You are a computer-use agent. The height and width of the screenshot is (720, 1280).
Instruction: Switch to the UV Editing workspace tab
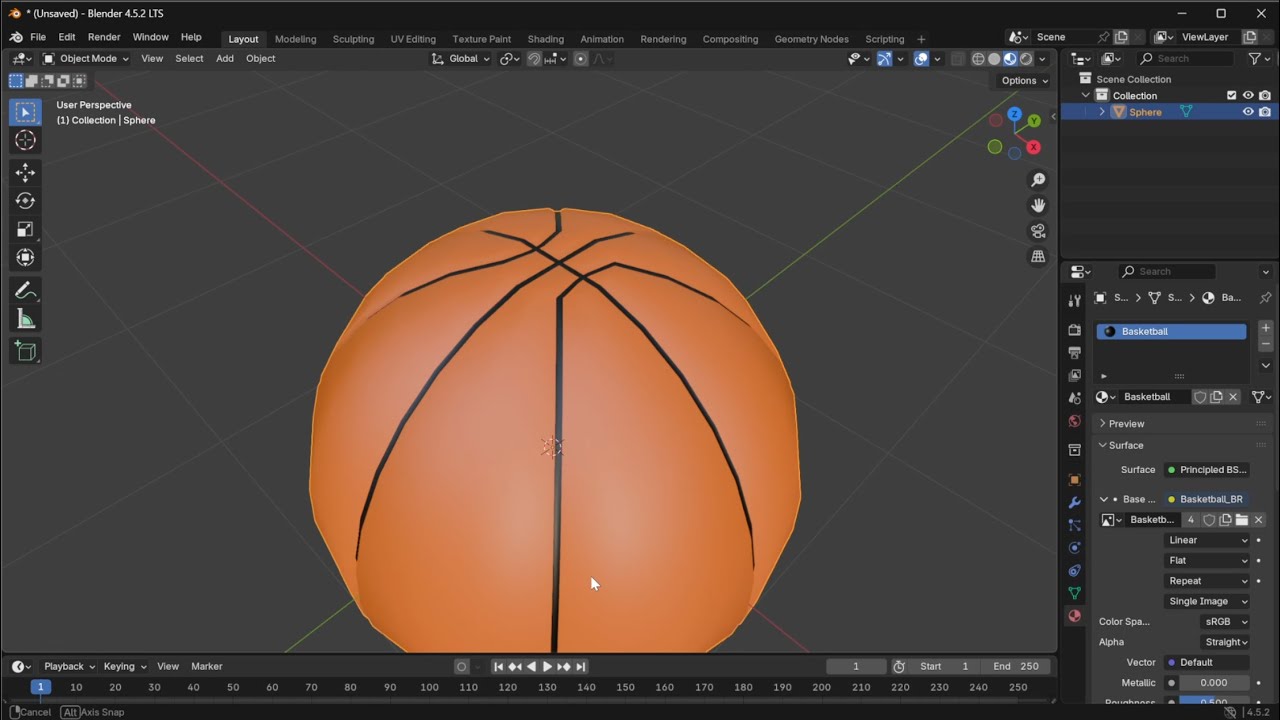coord(413,39)
